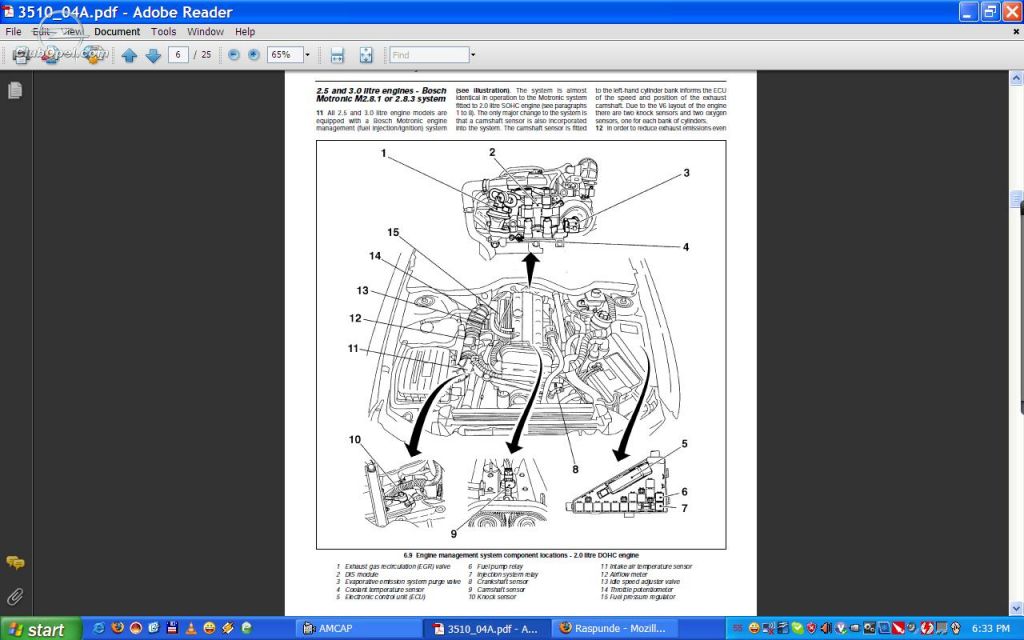Viewport: 1024px width, 640px height.
Task: Open the Window menu
Action: coord(205,31)
